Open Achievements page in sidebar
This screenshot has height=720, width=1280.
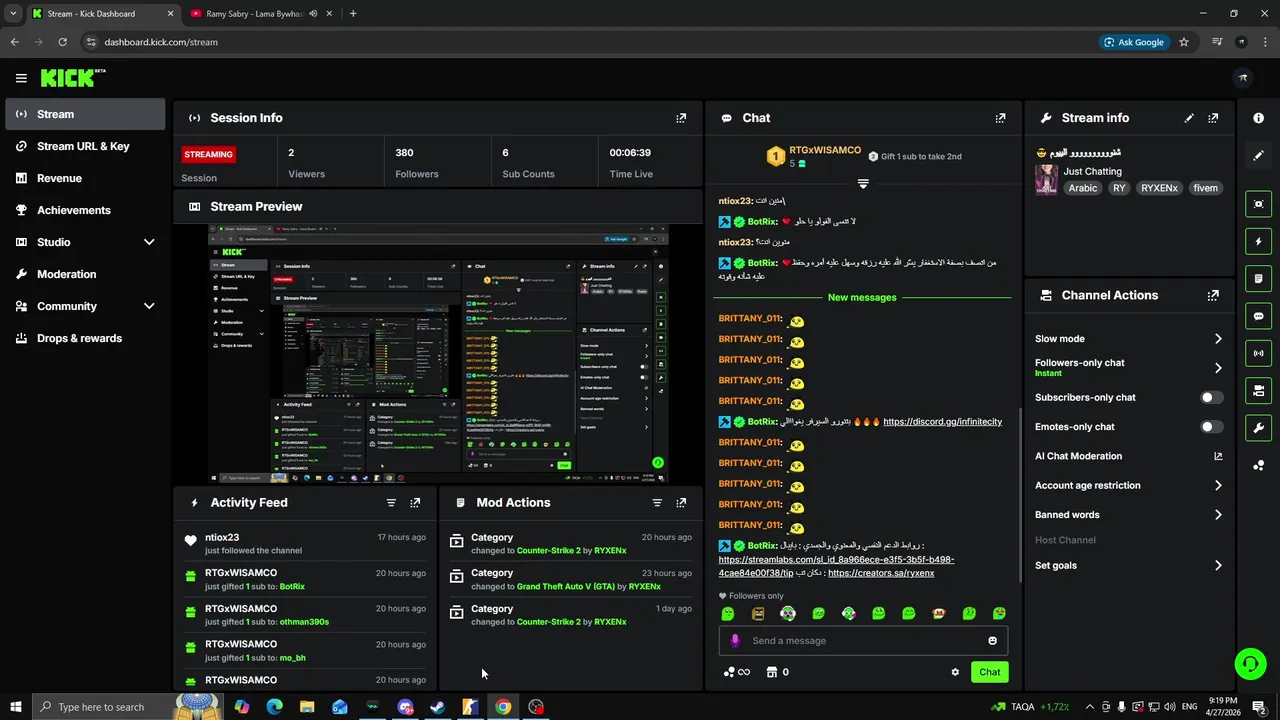point(85,210)
